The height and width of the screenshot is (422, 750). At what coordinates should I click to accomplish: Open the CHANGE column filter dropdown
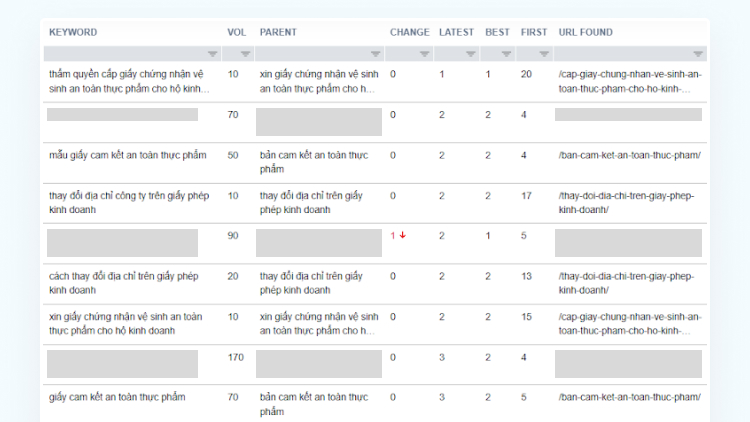point(424,54)
